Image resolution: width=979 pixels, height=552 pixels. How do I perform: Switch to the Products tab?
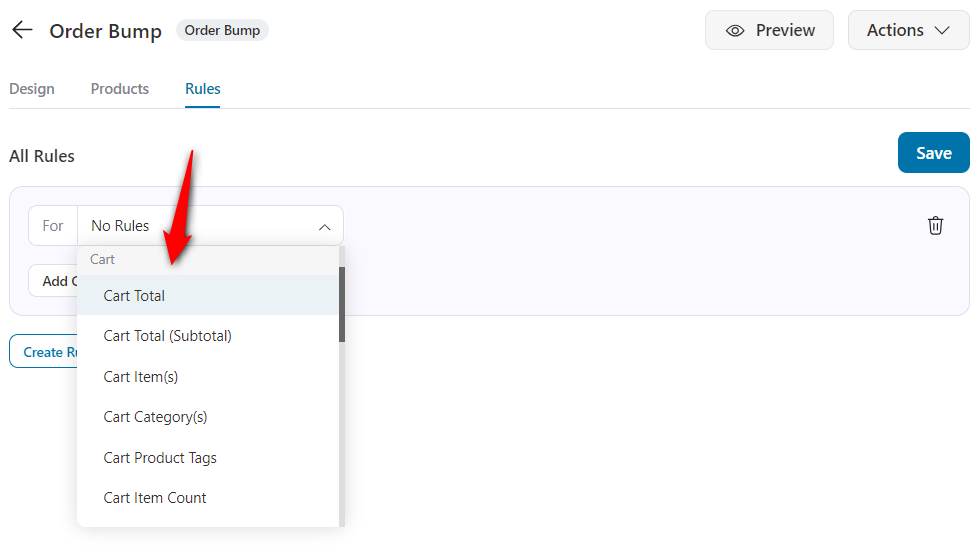point(120,89)
